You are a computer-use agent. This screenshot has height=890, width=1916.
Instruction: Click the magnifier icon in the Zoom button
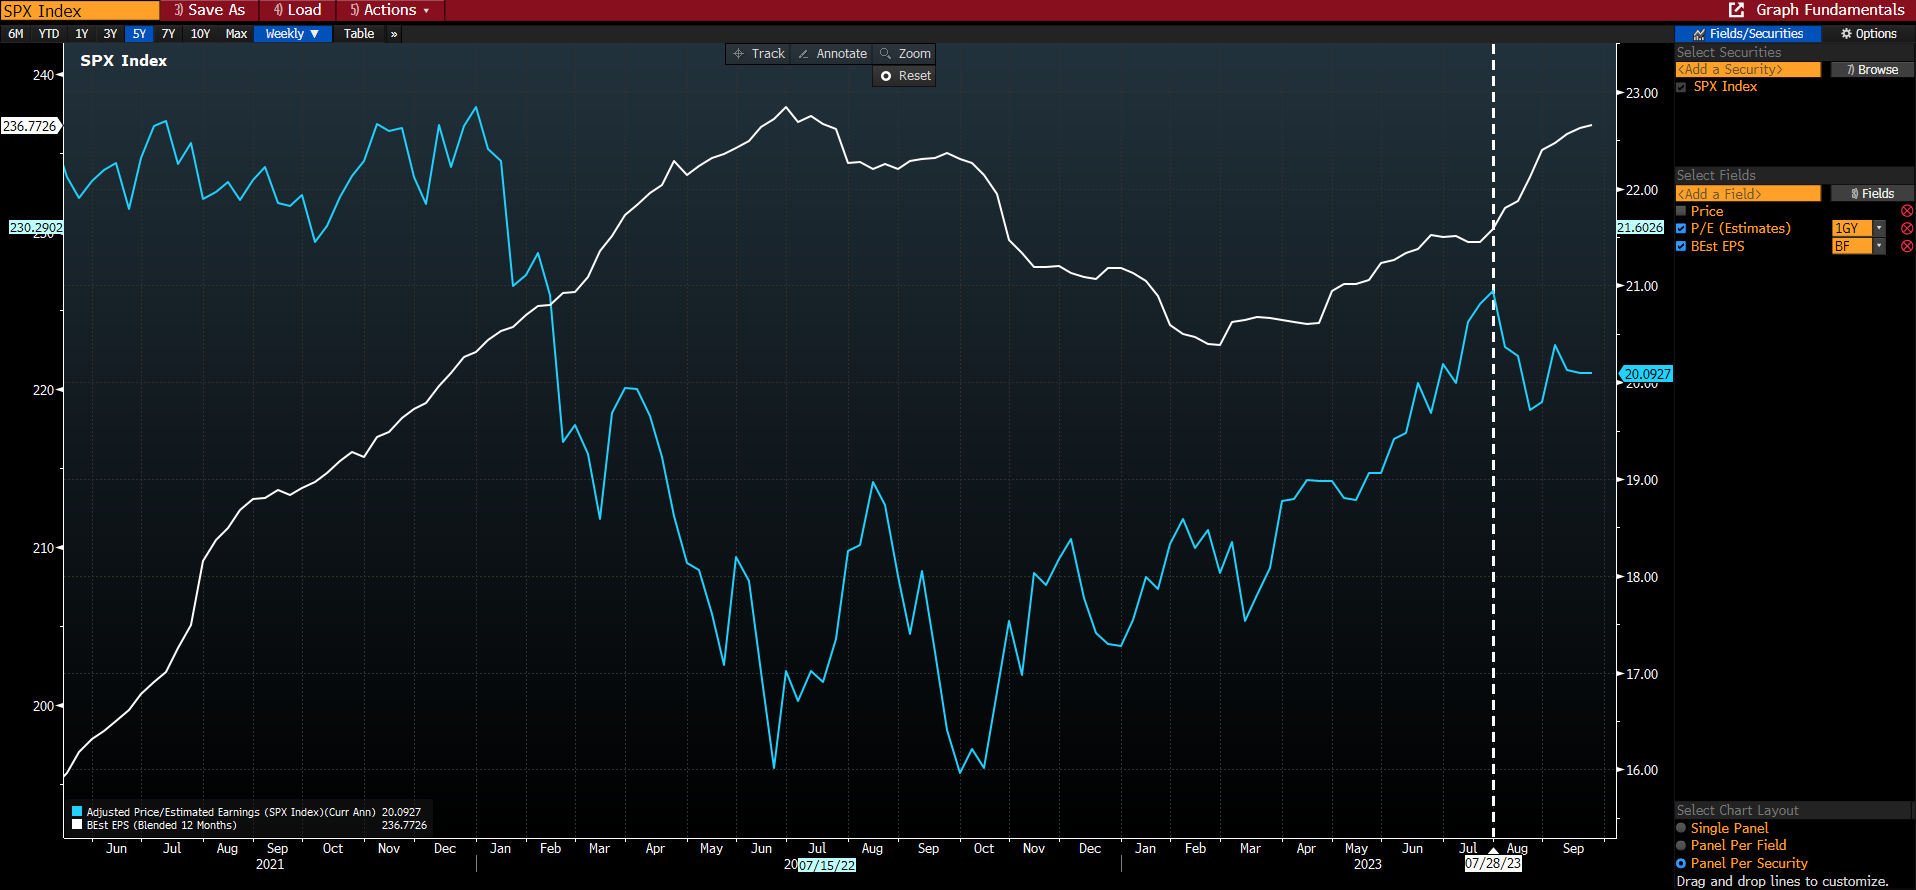[x=885, y=54]
